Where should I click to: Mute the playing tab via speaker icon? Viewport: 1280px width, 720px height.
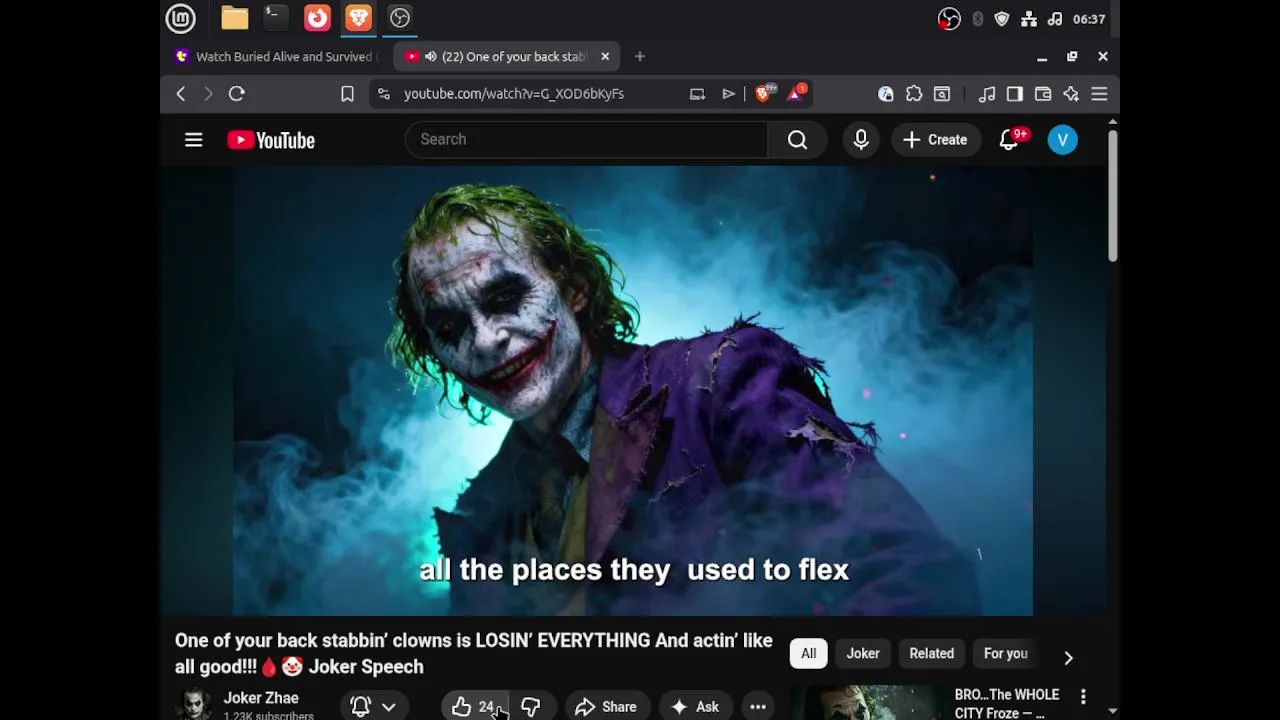430,57
